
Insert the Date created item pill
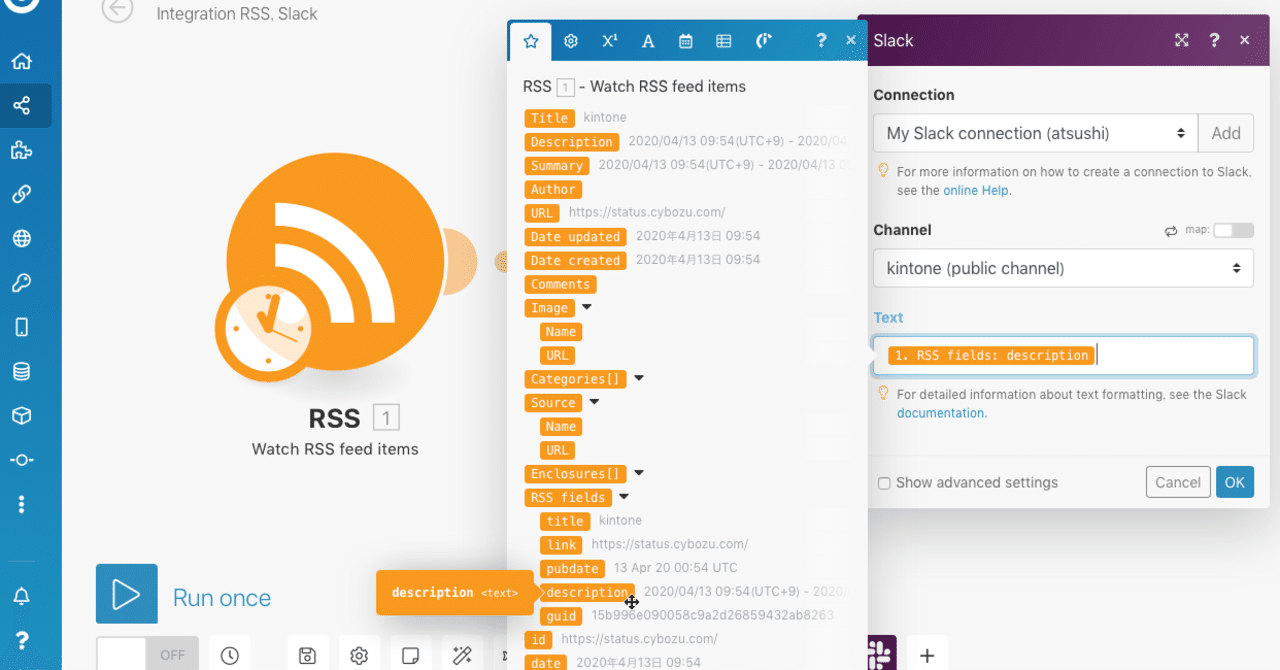(575, 260)
